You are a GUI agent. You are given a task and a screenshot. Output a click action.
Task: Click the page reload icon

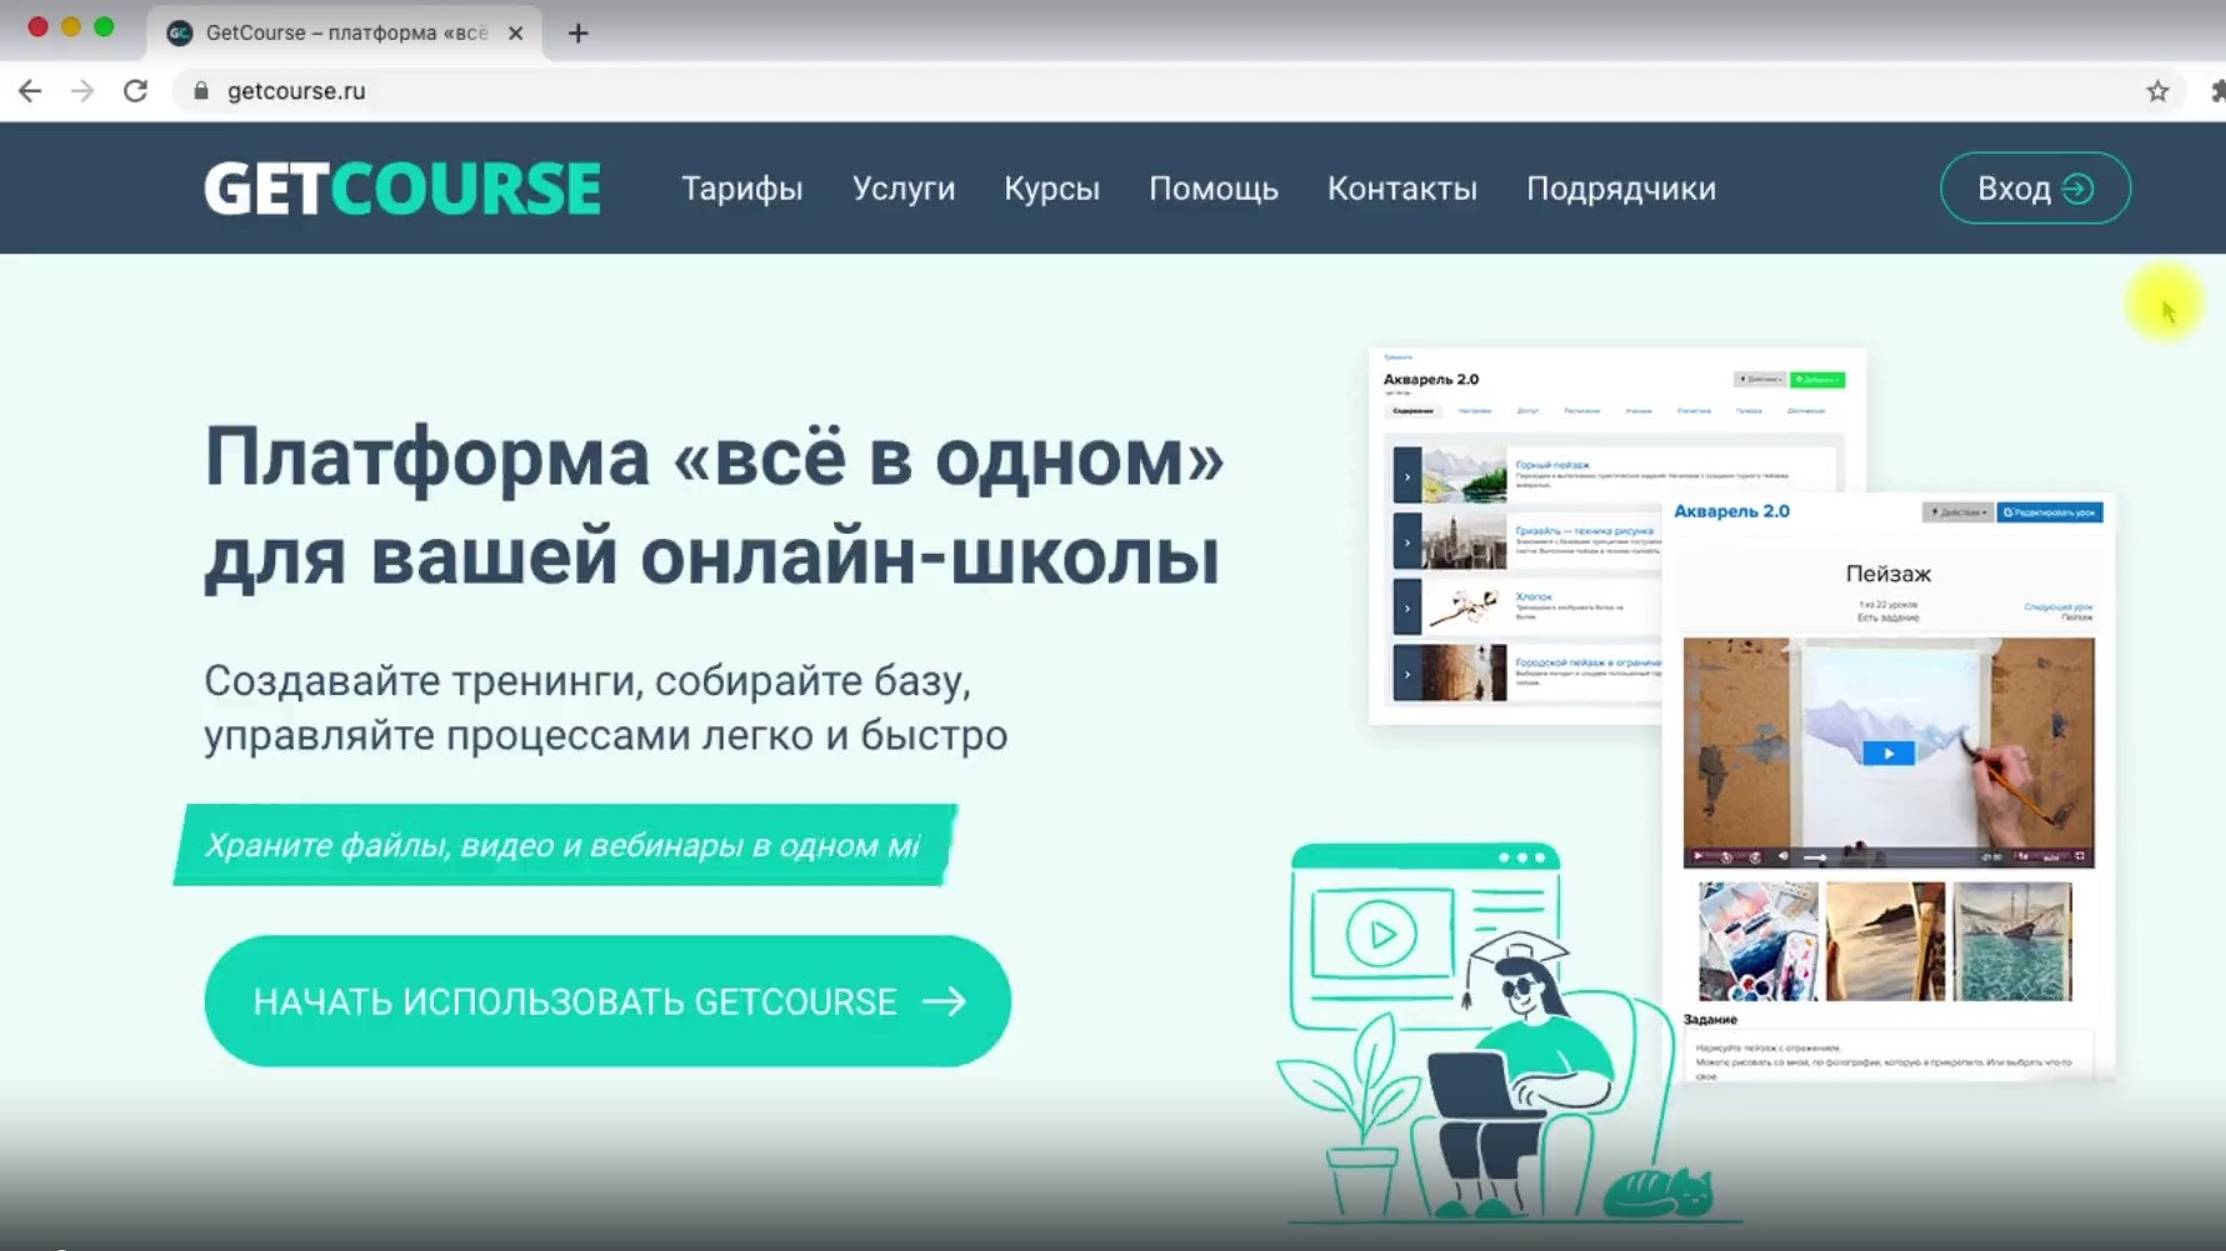click(136, 91)
